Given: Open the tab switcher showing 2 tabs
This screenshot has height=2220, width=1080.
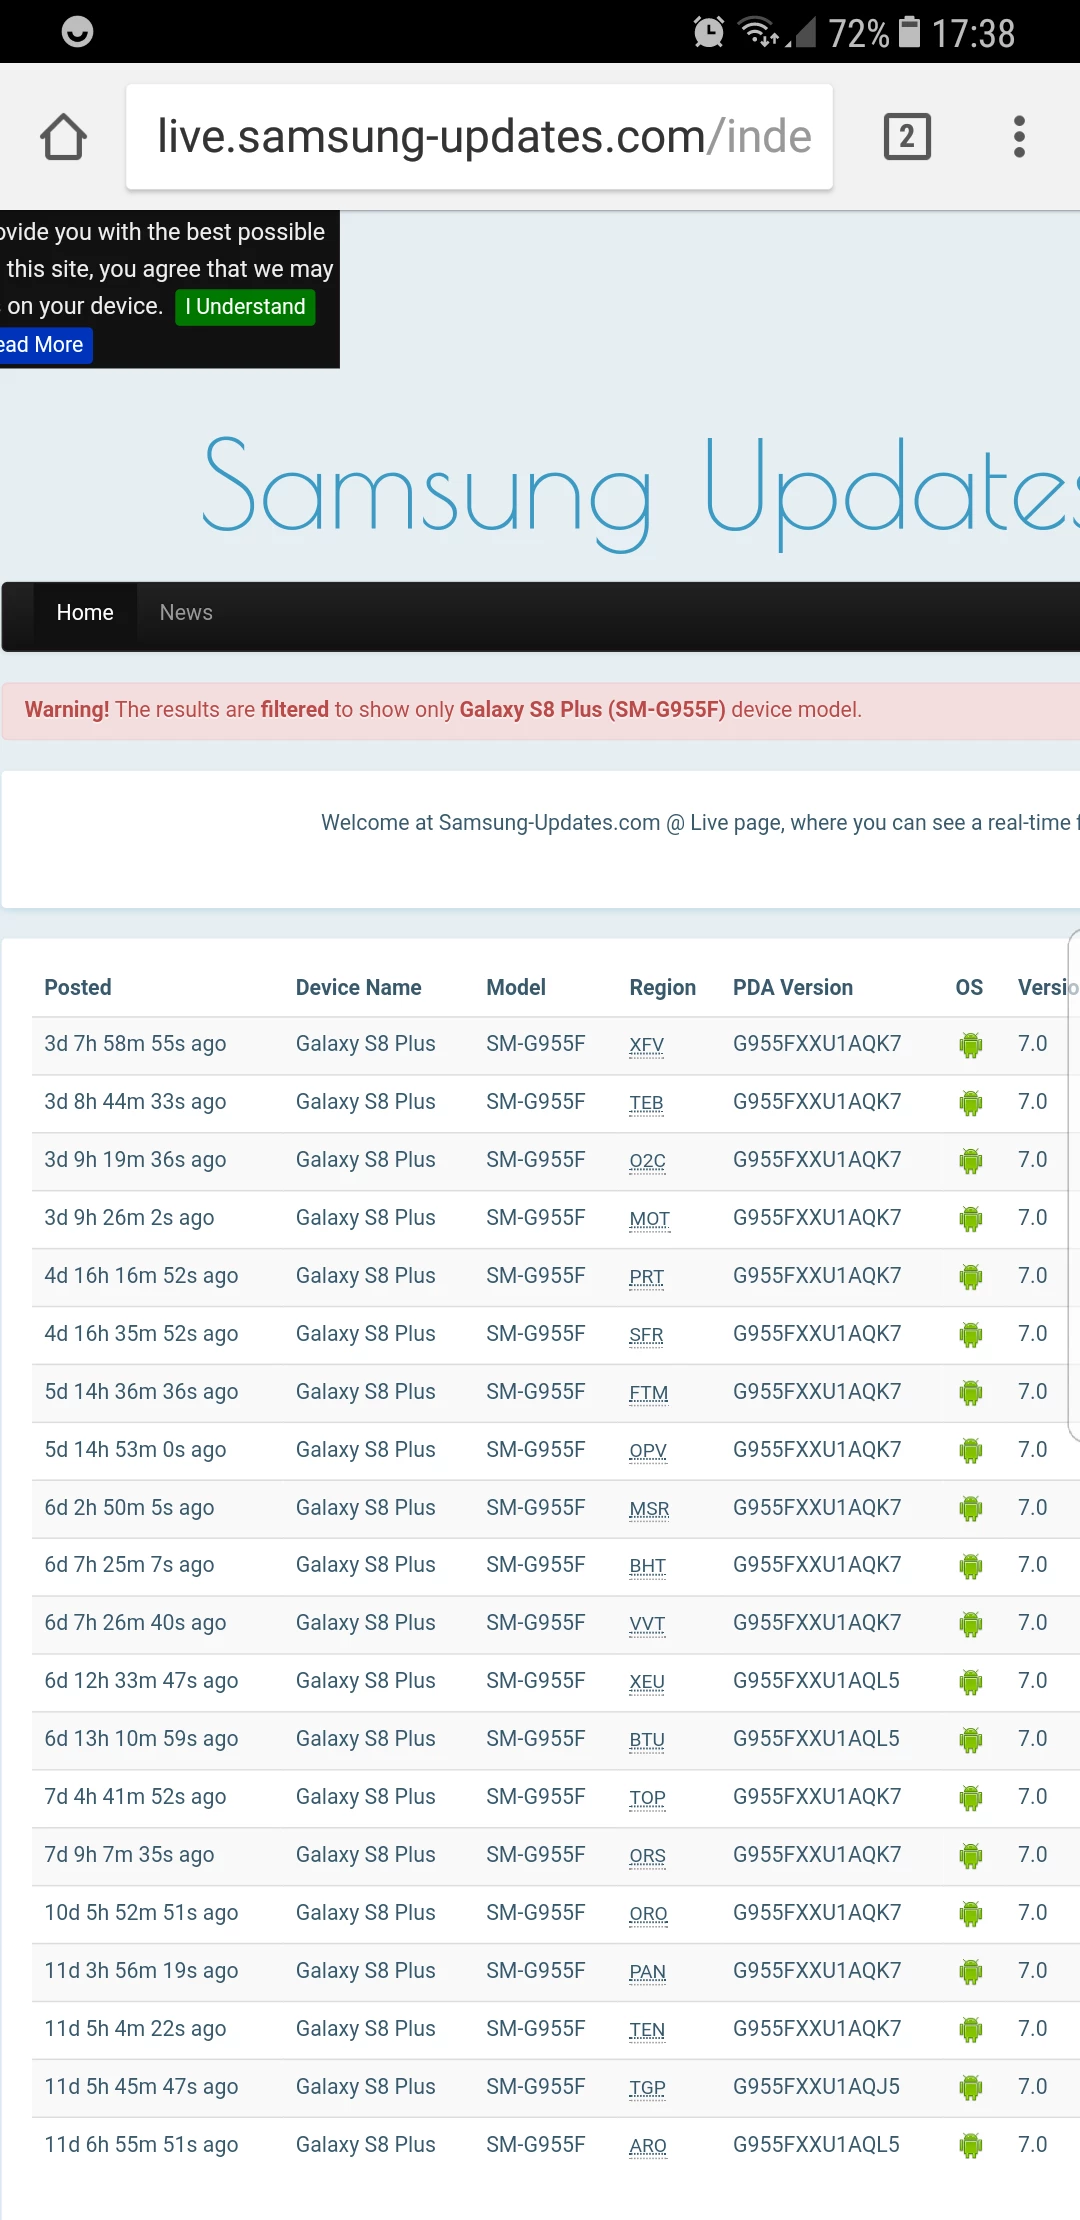Looking at the screenshot, I should coord(907,137).
